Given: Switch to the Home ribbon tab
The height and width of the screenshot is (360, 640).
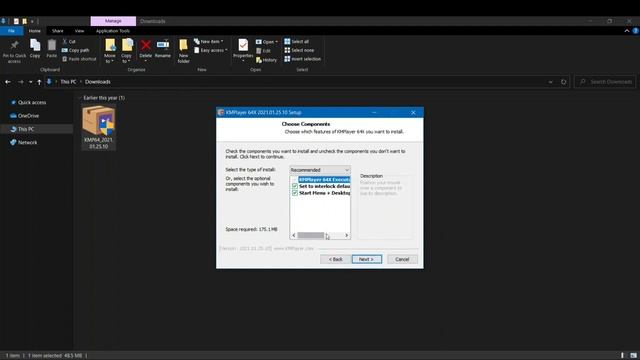Looking at the screenshot, I should click(35, 31).
